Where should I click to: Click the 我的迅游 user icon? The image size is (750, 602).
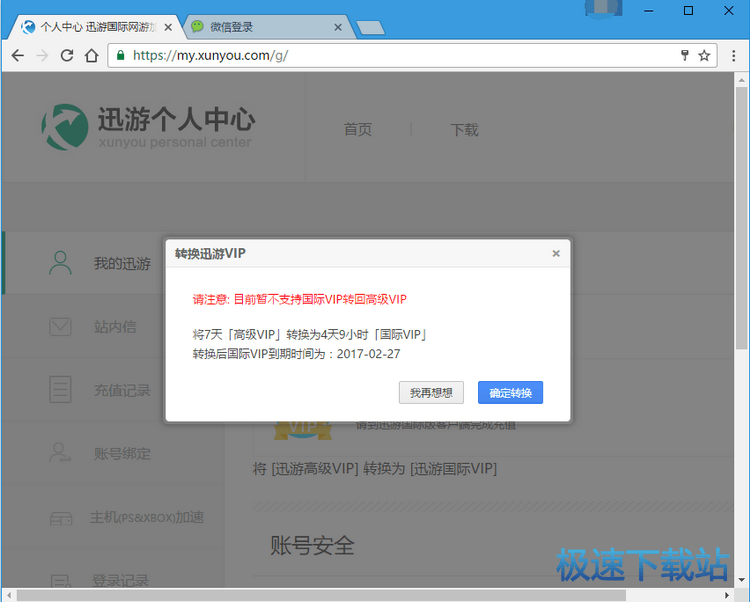tap(60, 263)
